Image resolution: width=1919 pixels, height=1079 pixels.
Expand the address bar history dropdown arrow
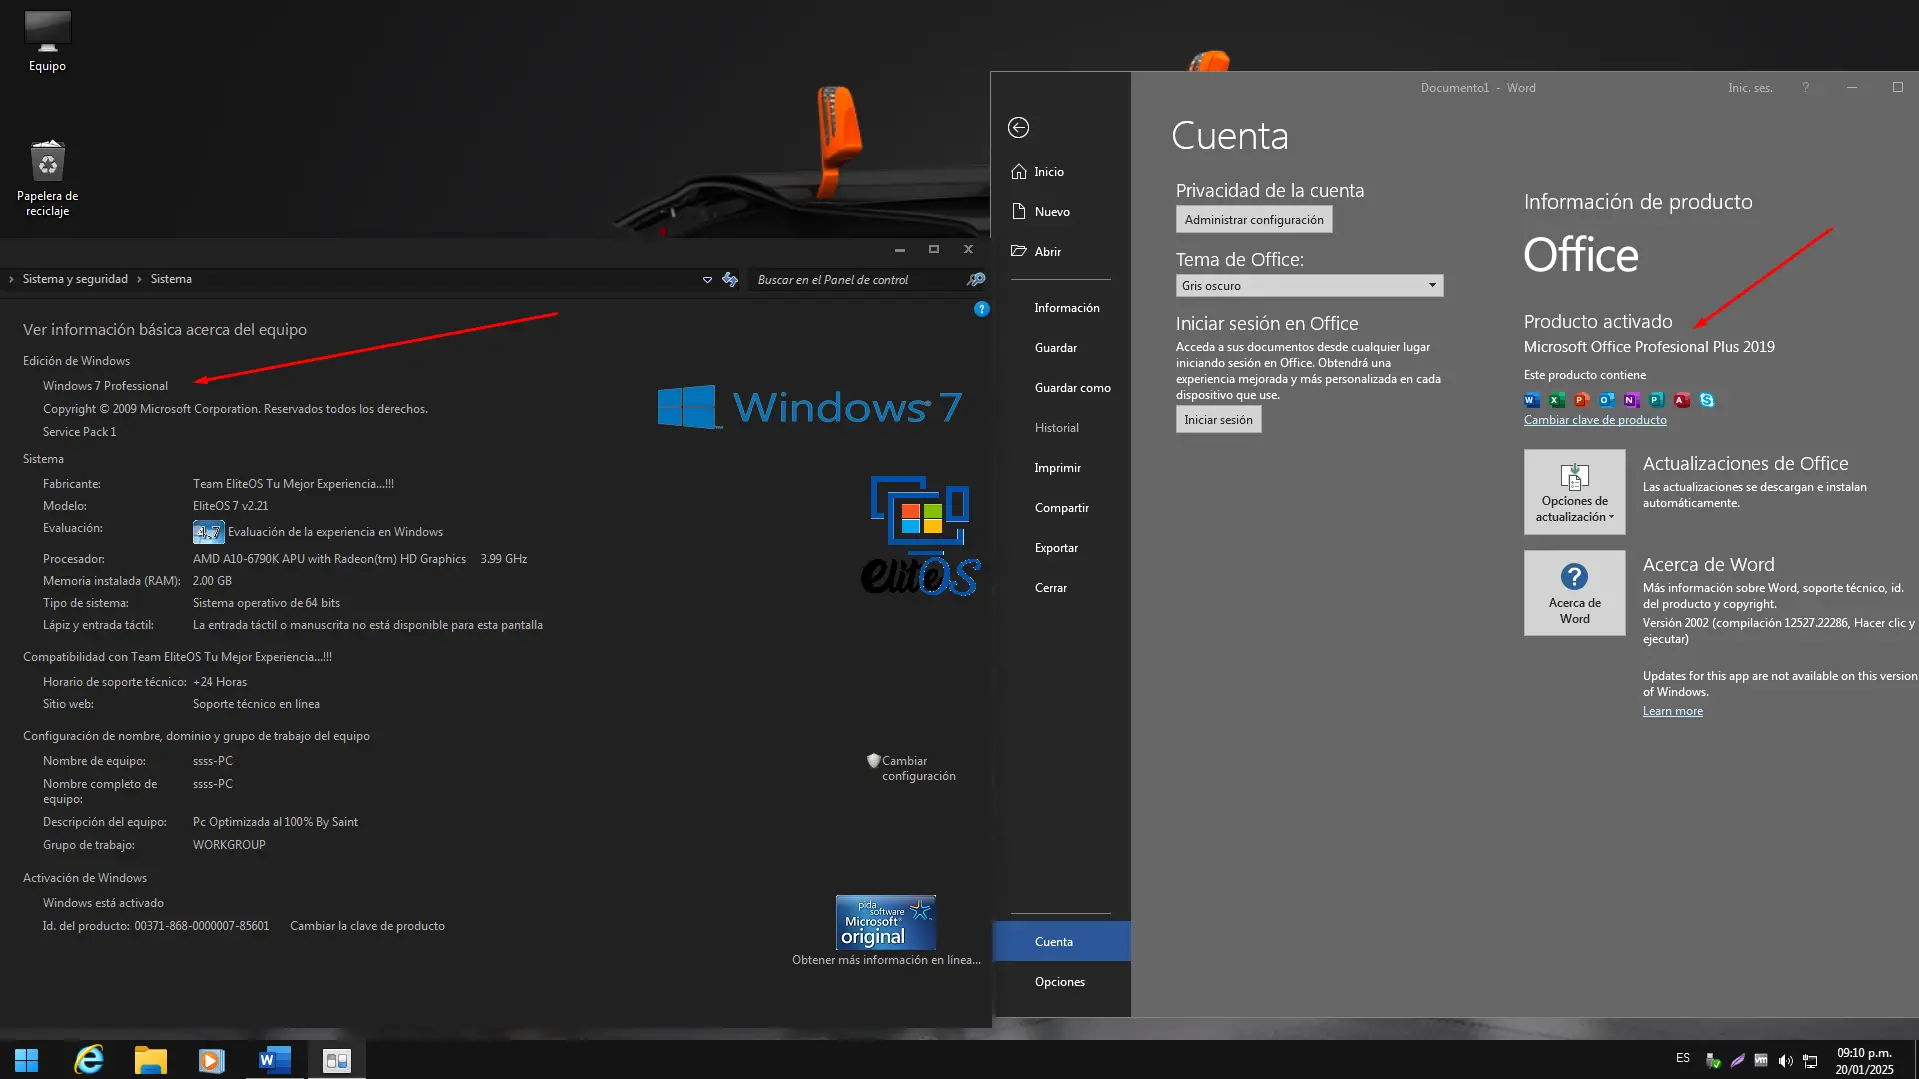[707, 280]
